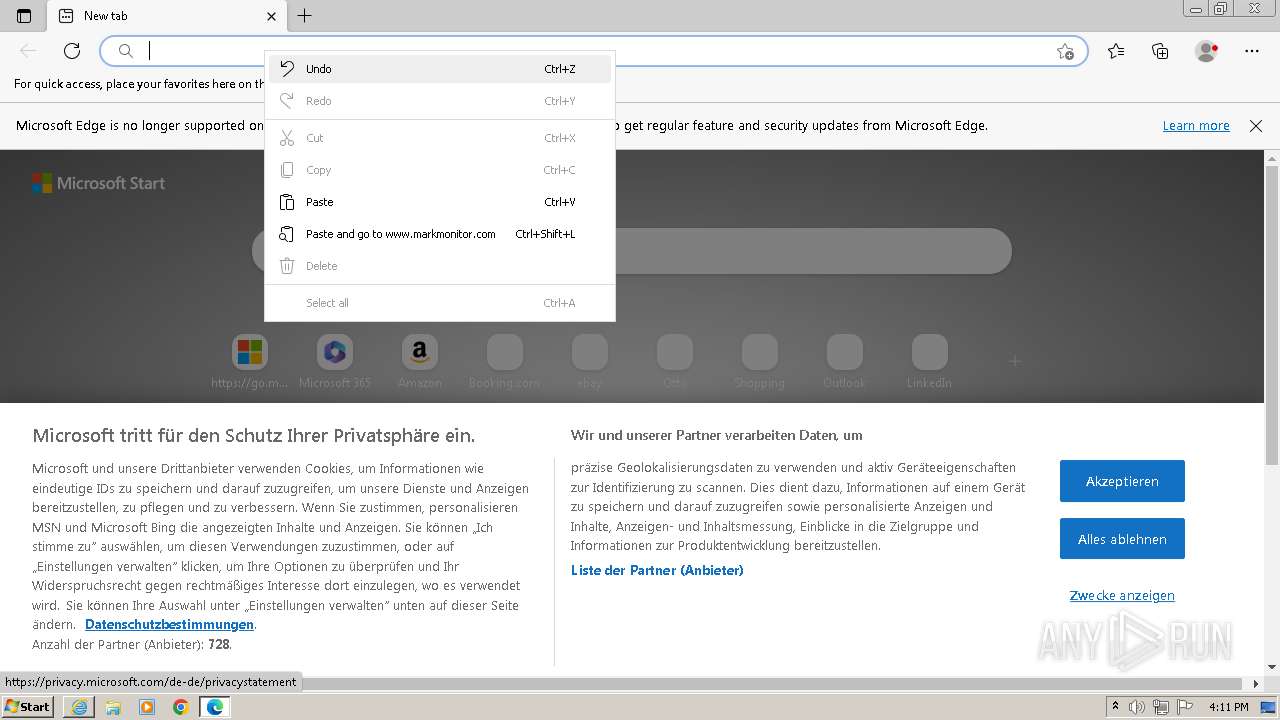1280x720 pixels.
Task: Open Settings and more ellipsis menu
Action: 1252,51
